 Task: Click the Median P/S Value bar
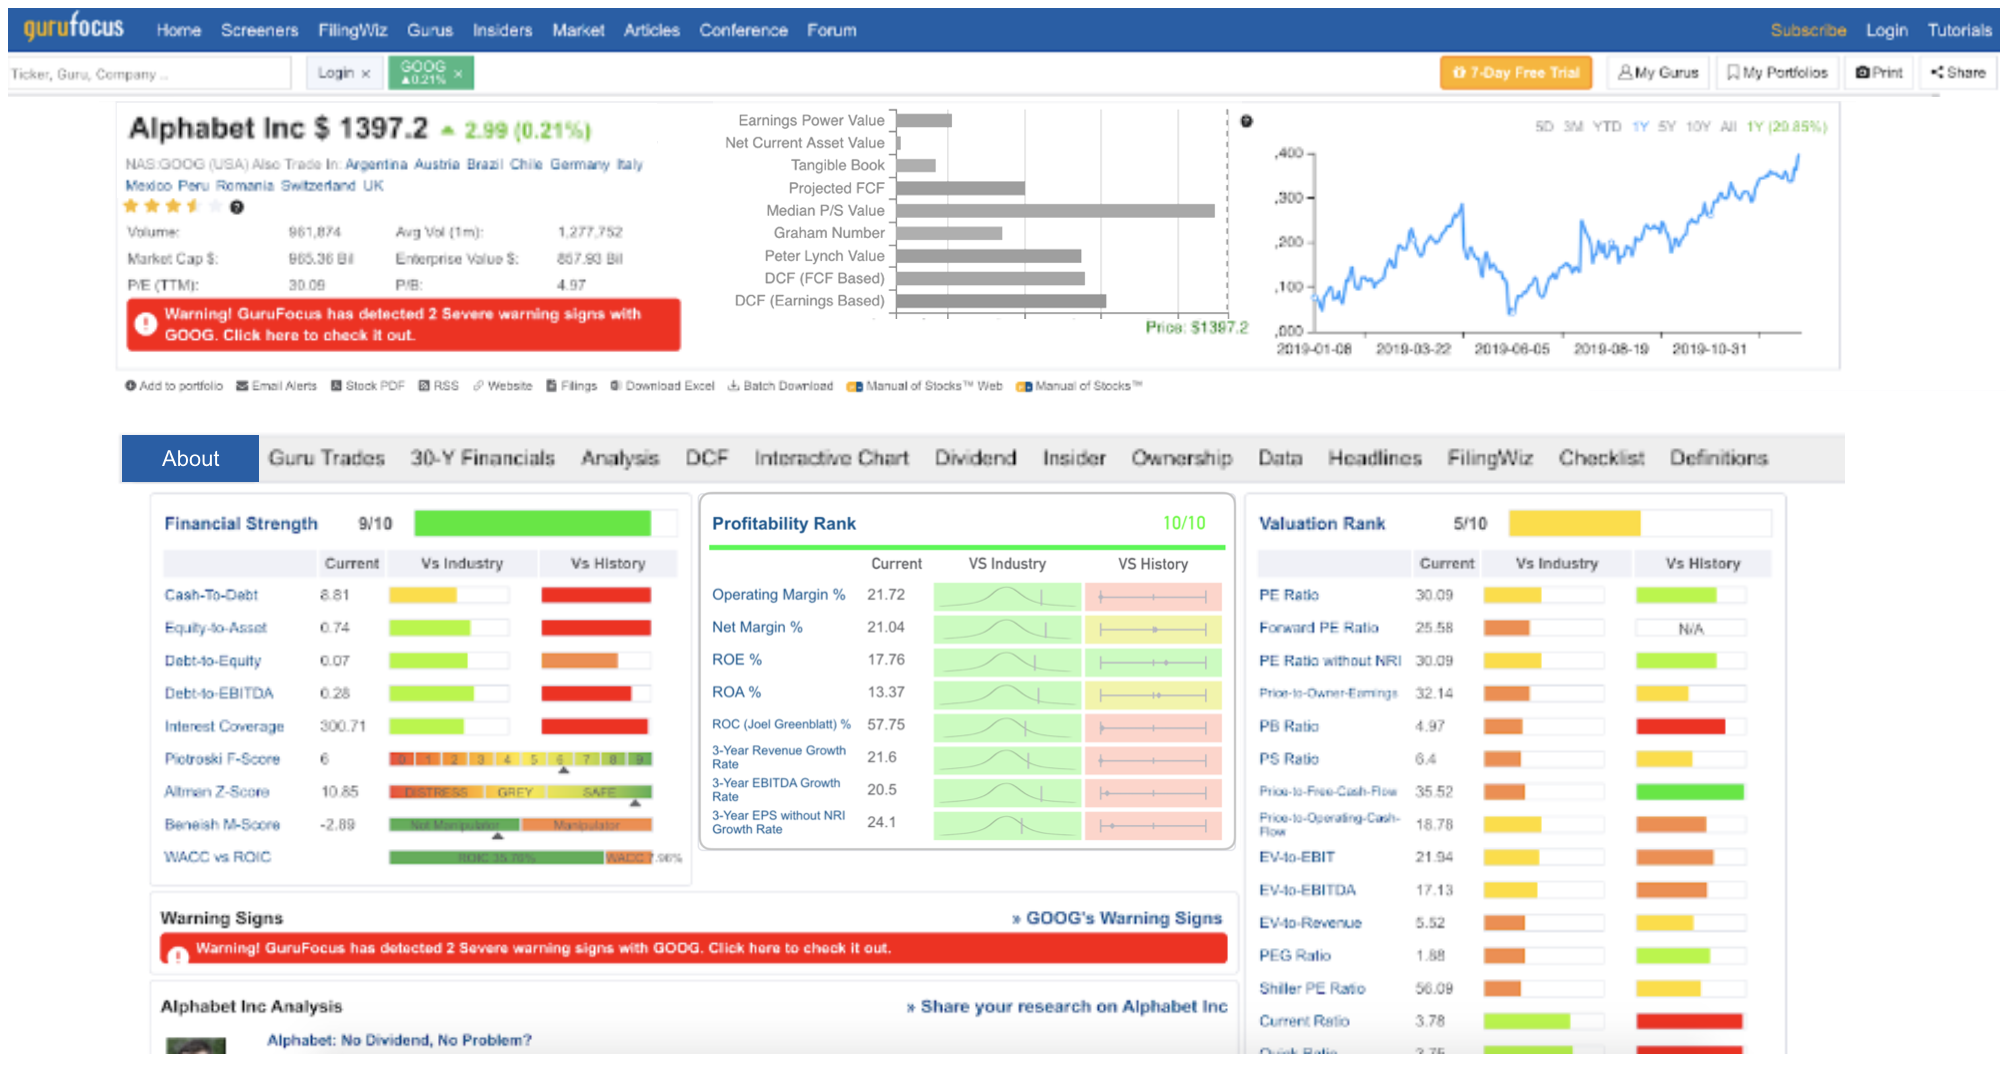1055,211
